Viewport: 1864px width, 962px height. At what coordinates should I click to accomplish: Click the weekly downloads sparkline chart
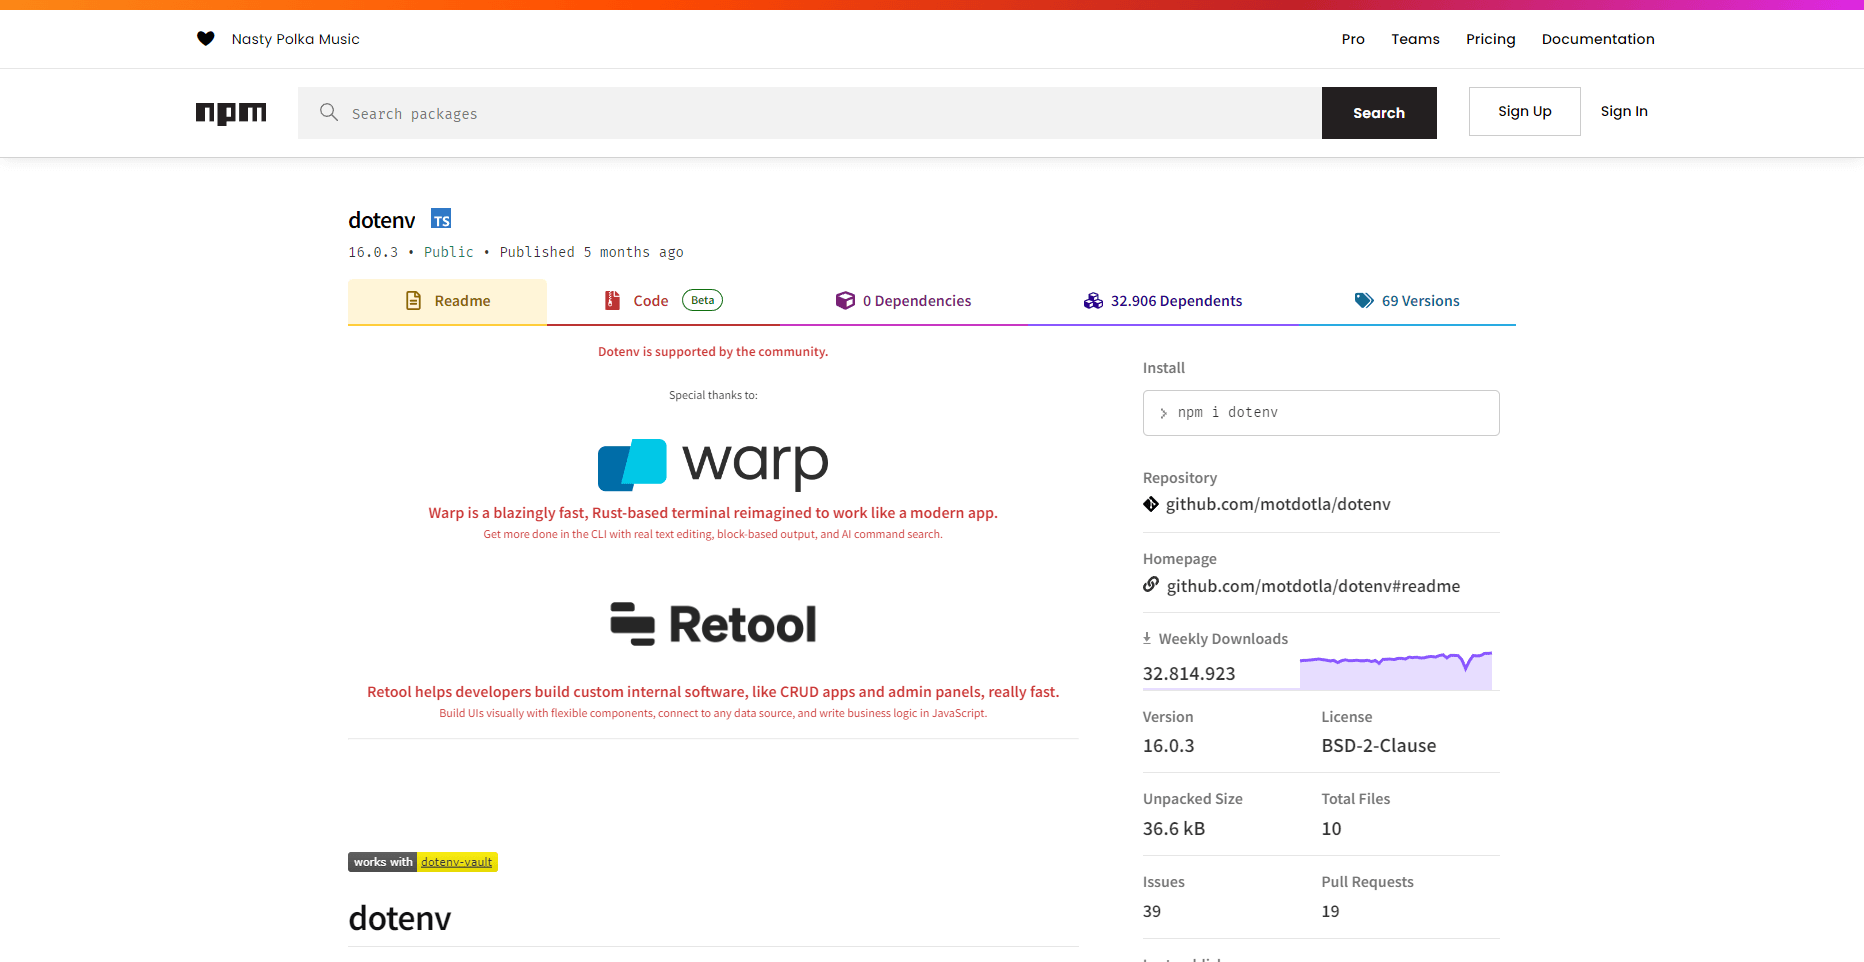coord(1396,670)
